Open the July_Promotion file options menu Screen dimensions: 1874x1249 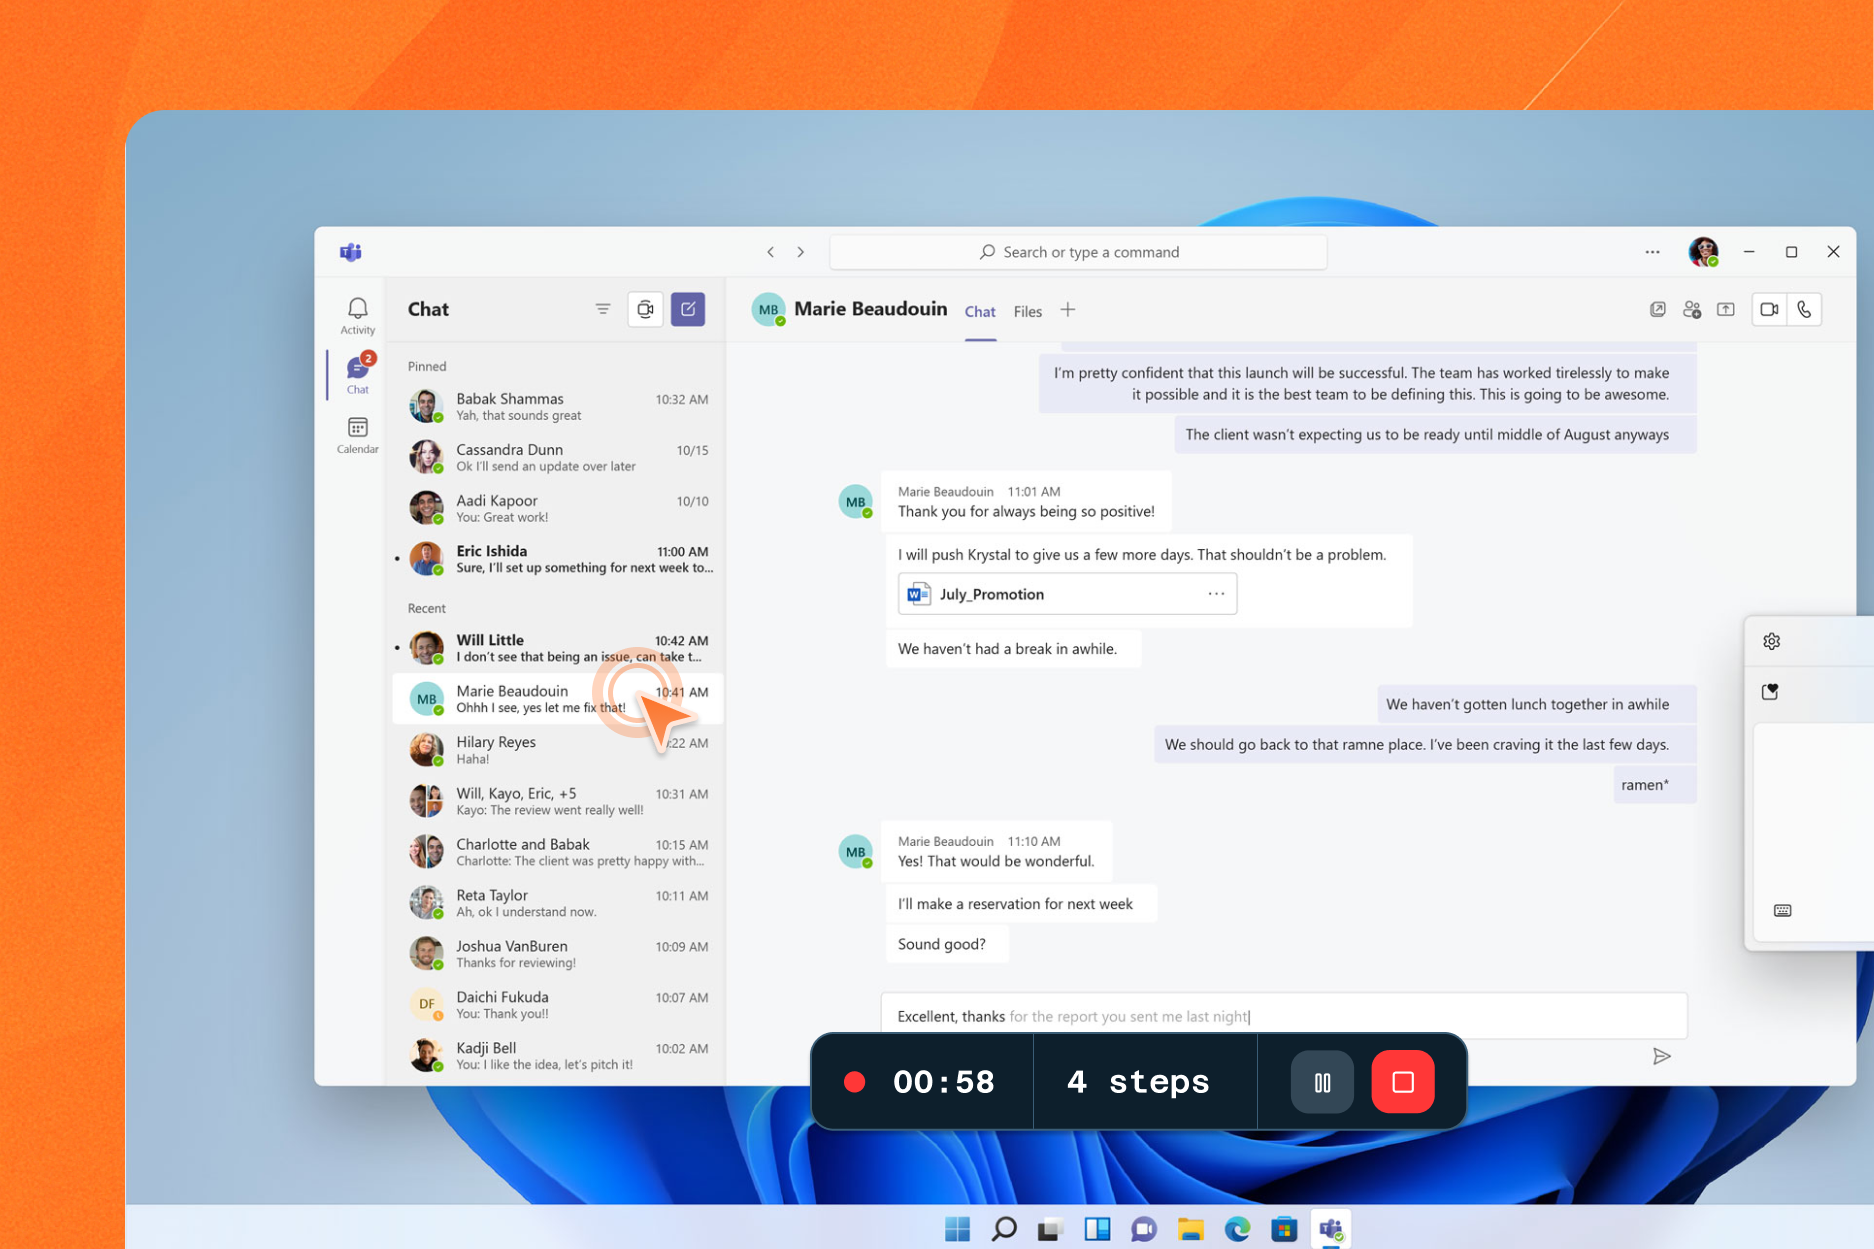[1215, 594]
